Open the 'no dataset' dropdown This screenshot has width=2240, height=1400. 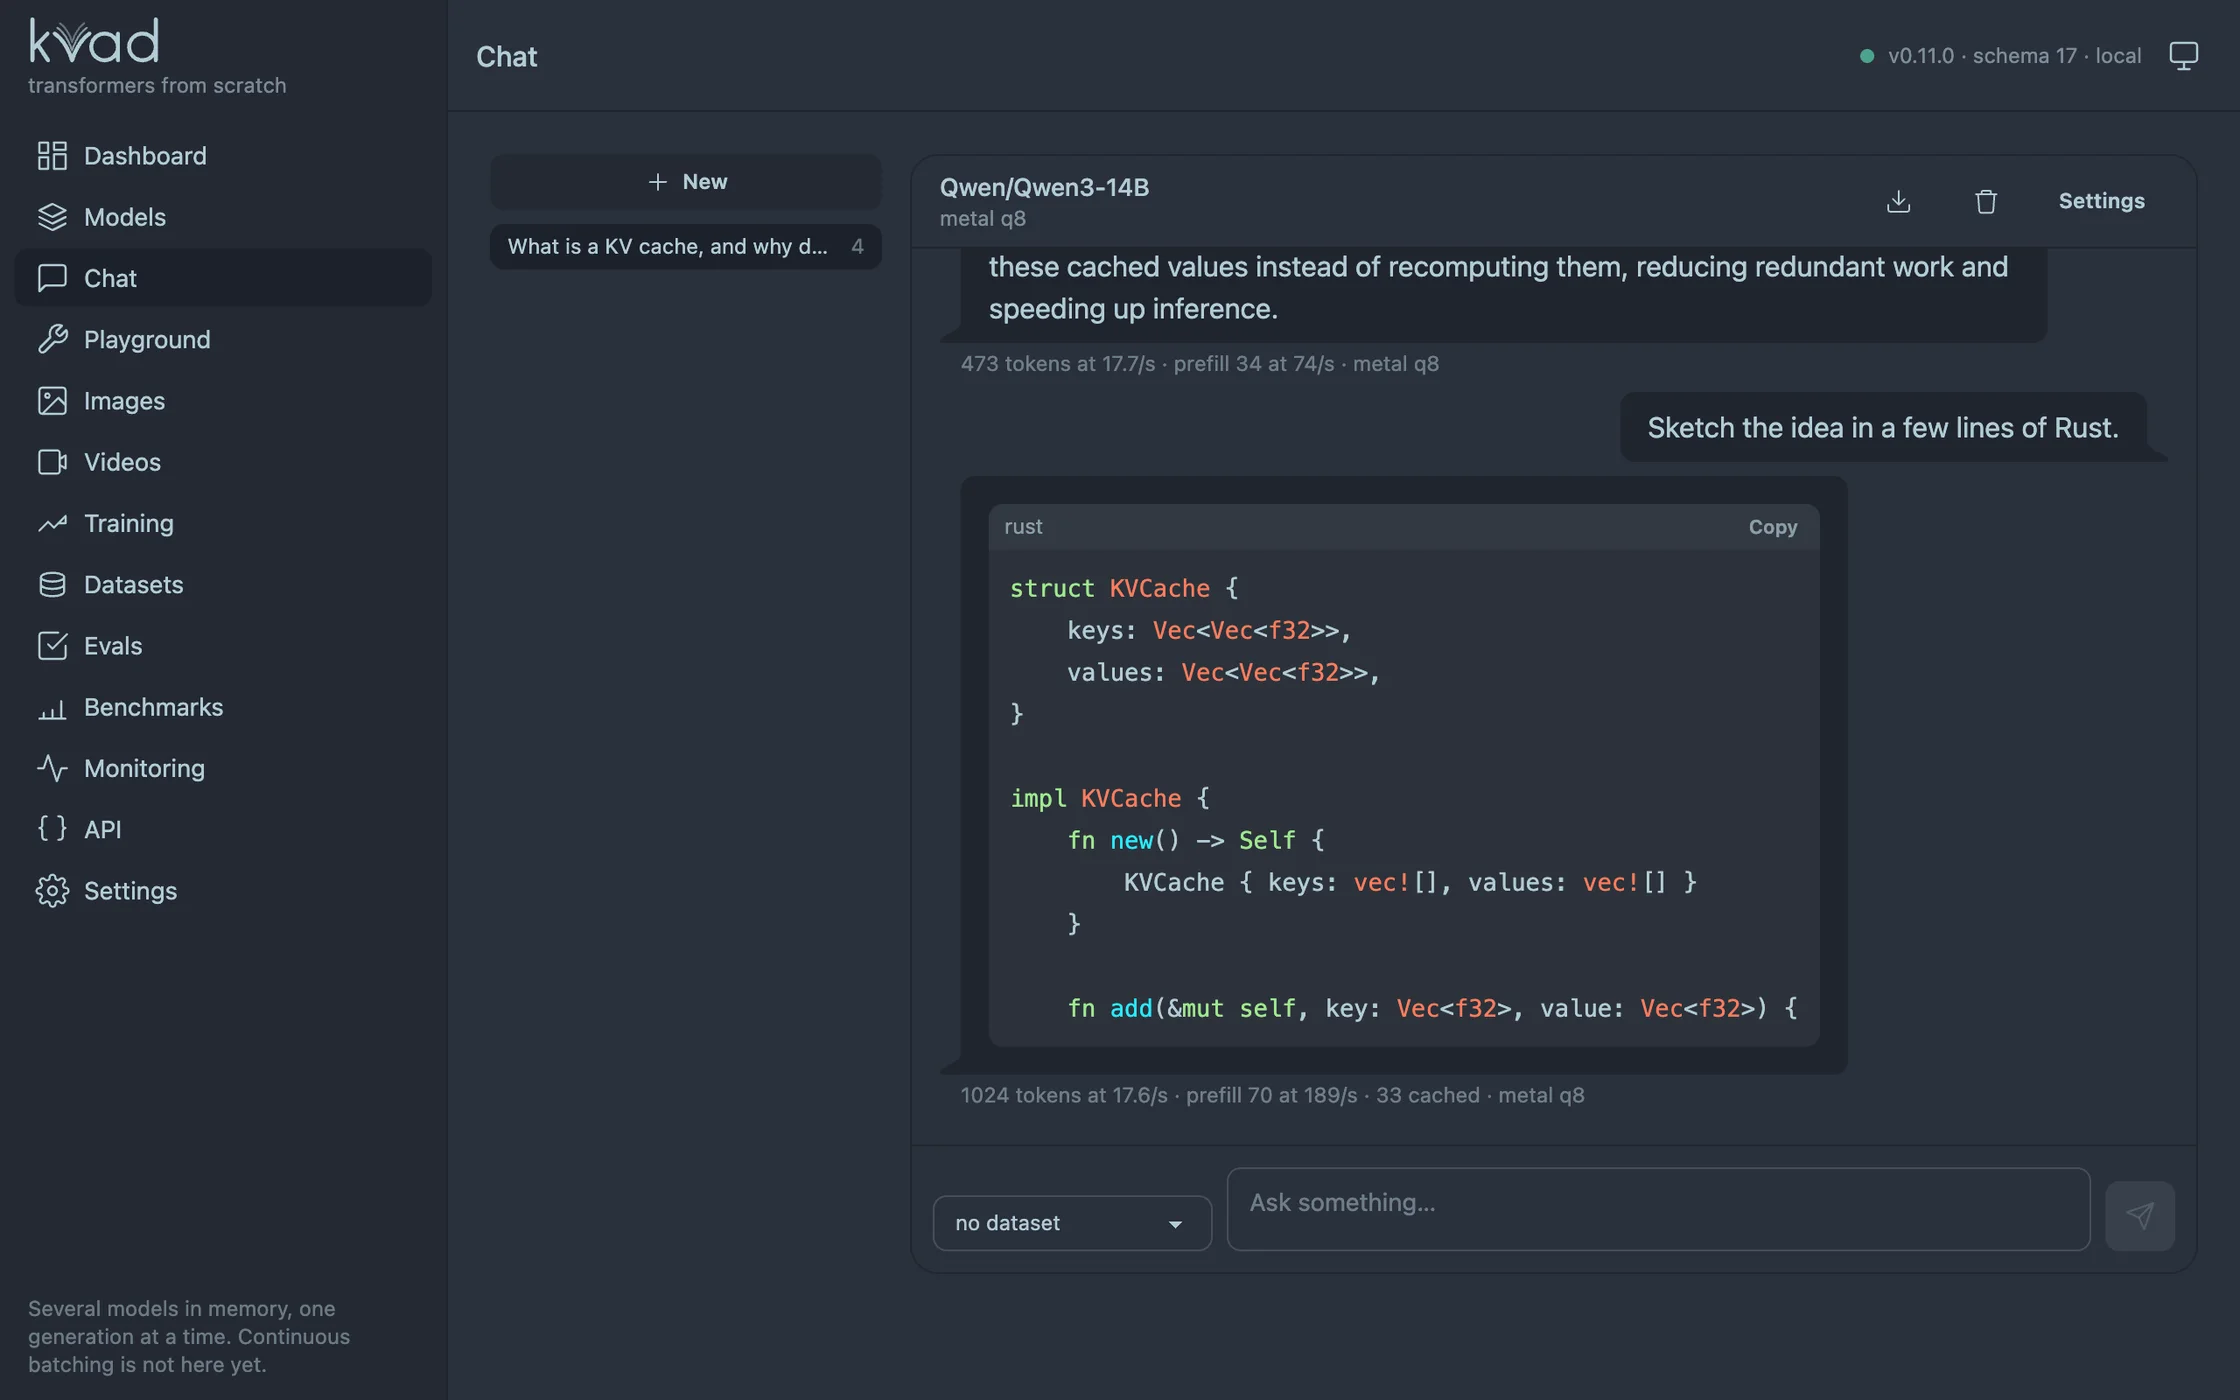(x=1072, y=1223)
